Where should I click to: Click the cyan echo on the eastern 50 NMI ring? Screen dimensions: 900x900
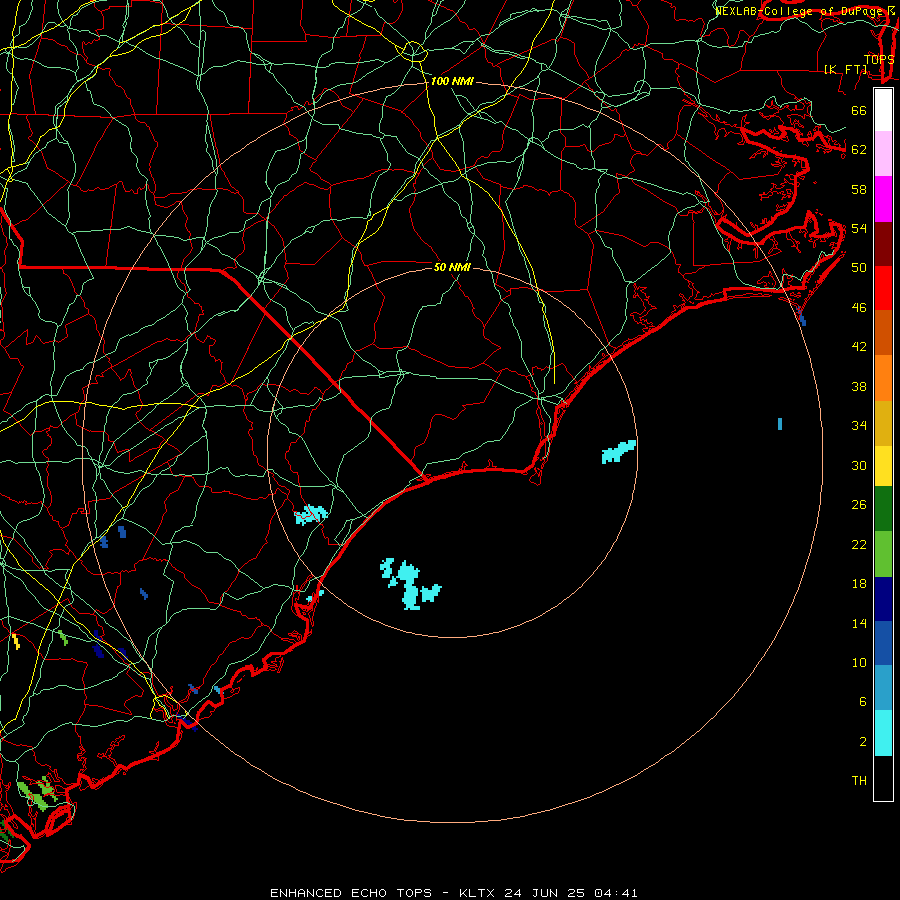(x=619, y=452)
